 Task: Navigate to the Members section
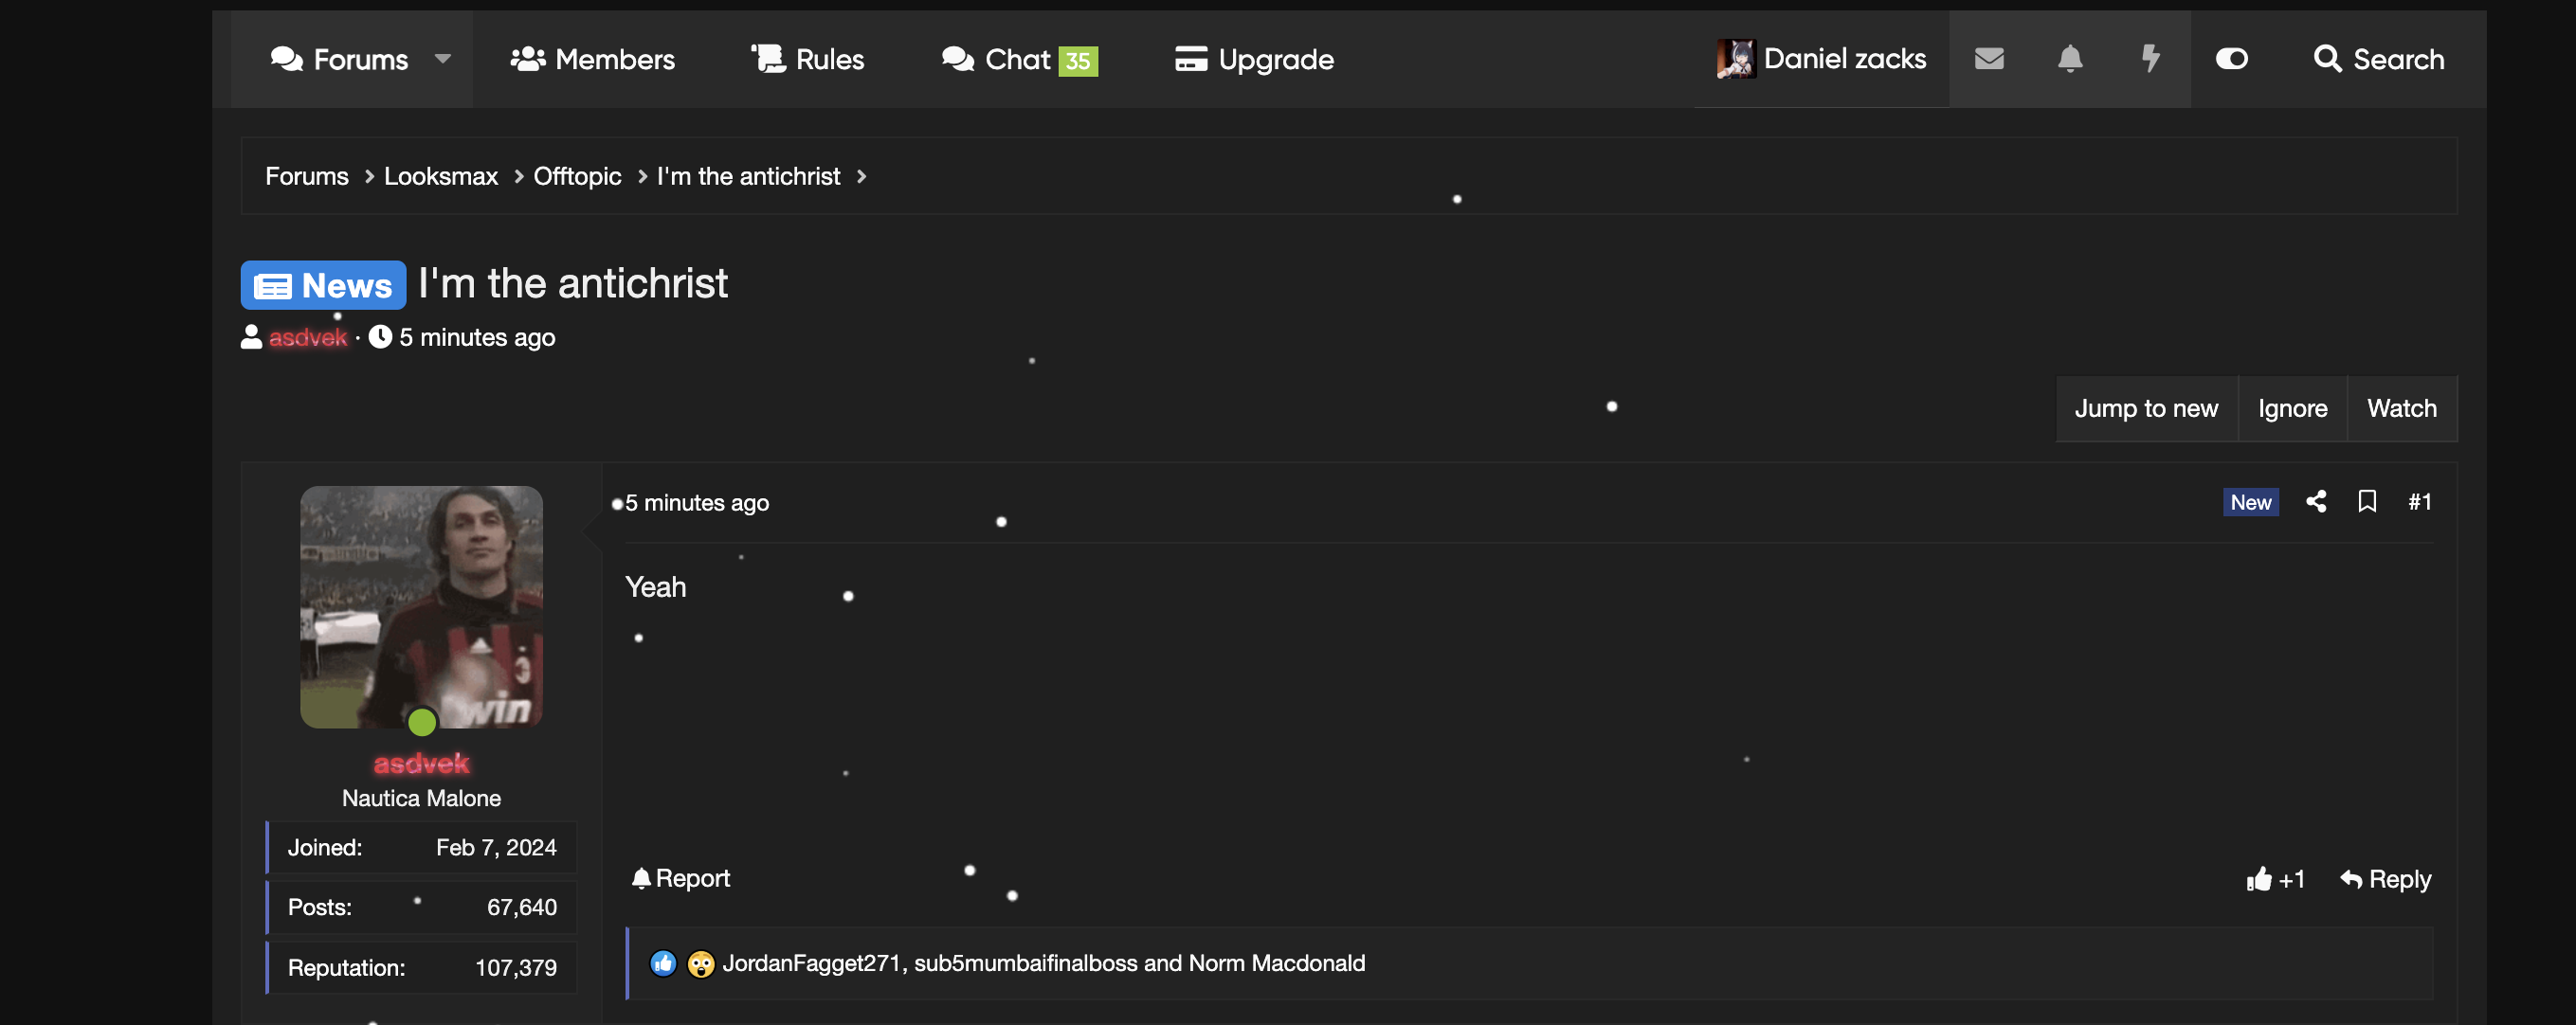[x=593, y=59]
